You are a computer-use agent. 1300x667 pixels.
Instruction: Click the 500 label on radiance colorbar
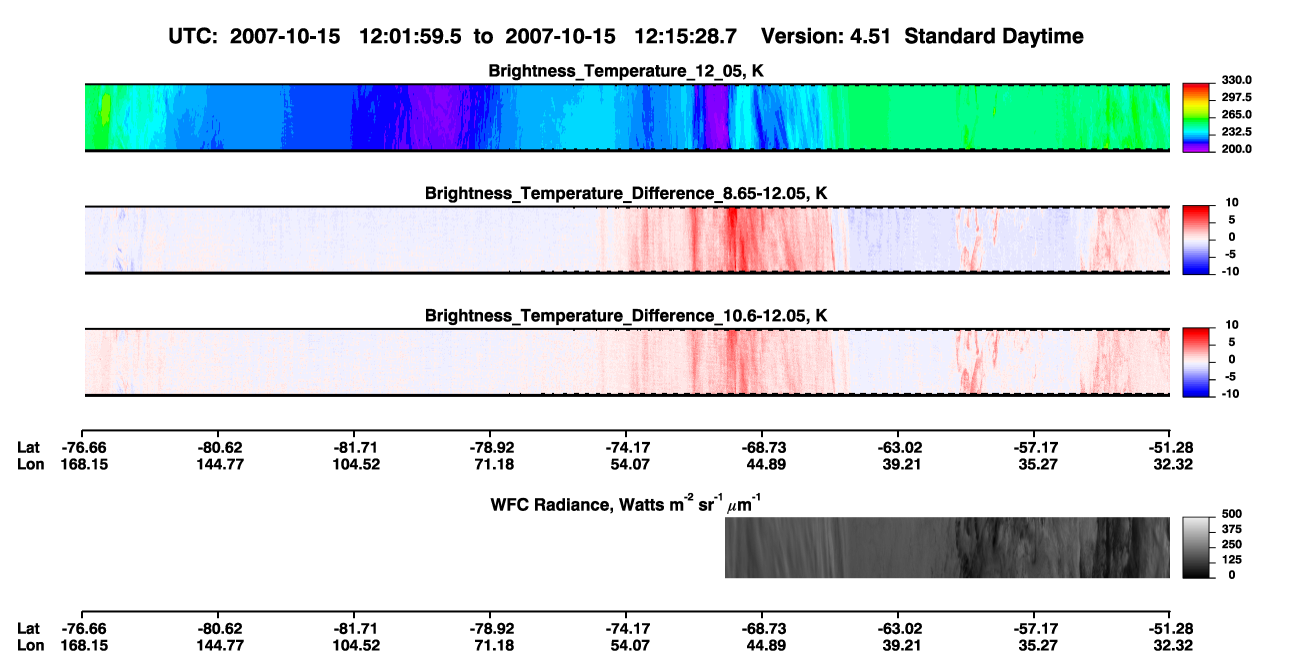point(1231,512)
